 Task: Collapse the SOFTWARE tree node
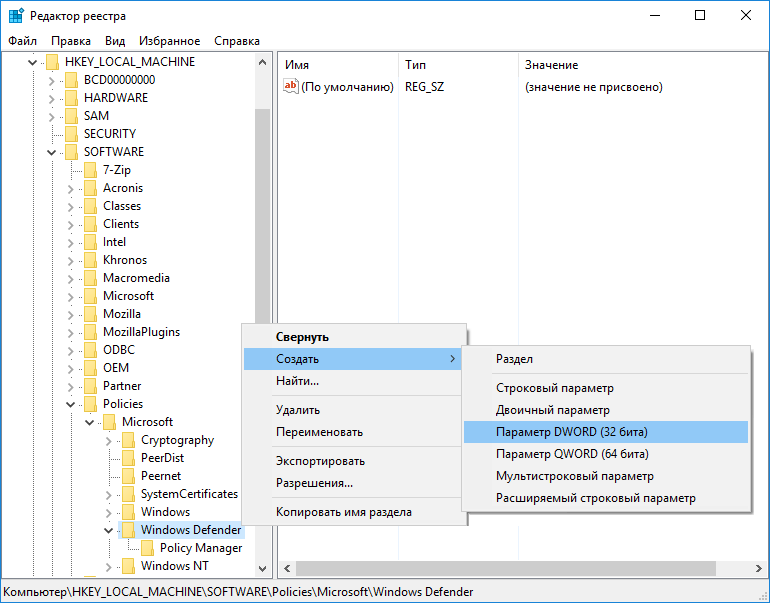51,152
